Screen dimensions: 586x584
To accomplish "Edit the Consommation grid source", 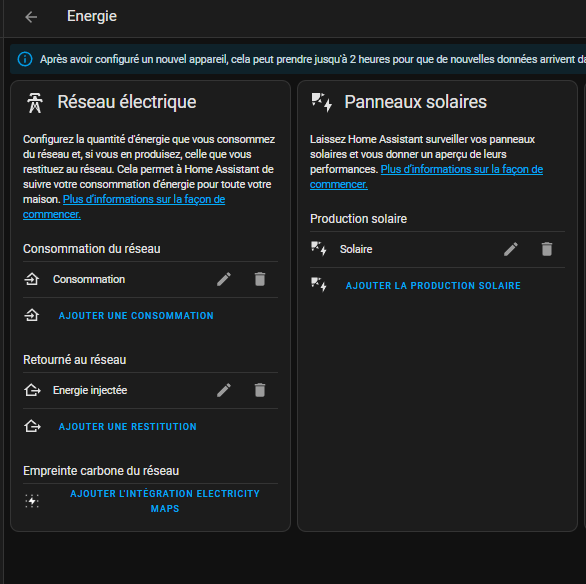I will [224, 279].
